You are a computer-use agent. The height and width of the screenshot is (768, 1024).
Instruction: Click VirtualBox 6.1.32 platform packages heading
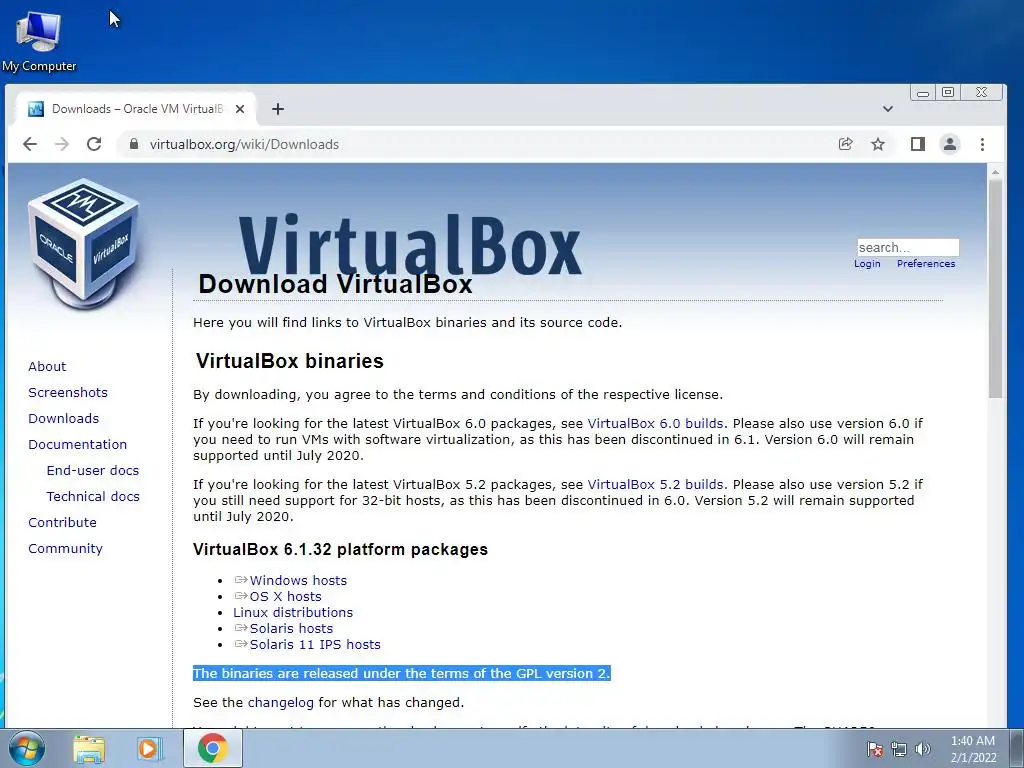point(340,549)
